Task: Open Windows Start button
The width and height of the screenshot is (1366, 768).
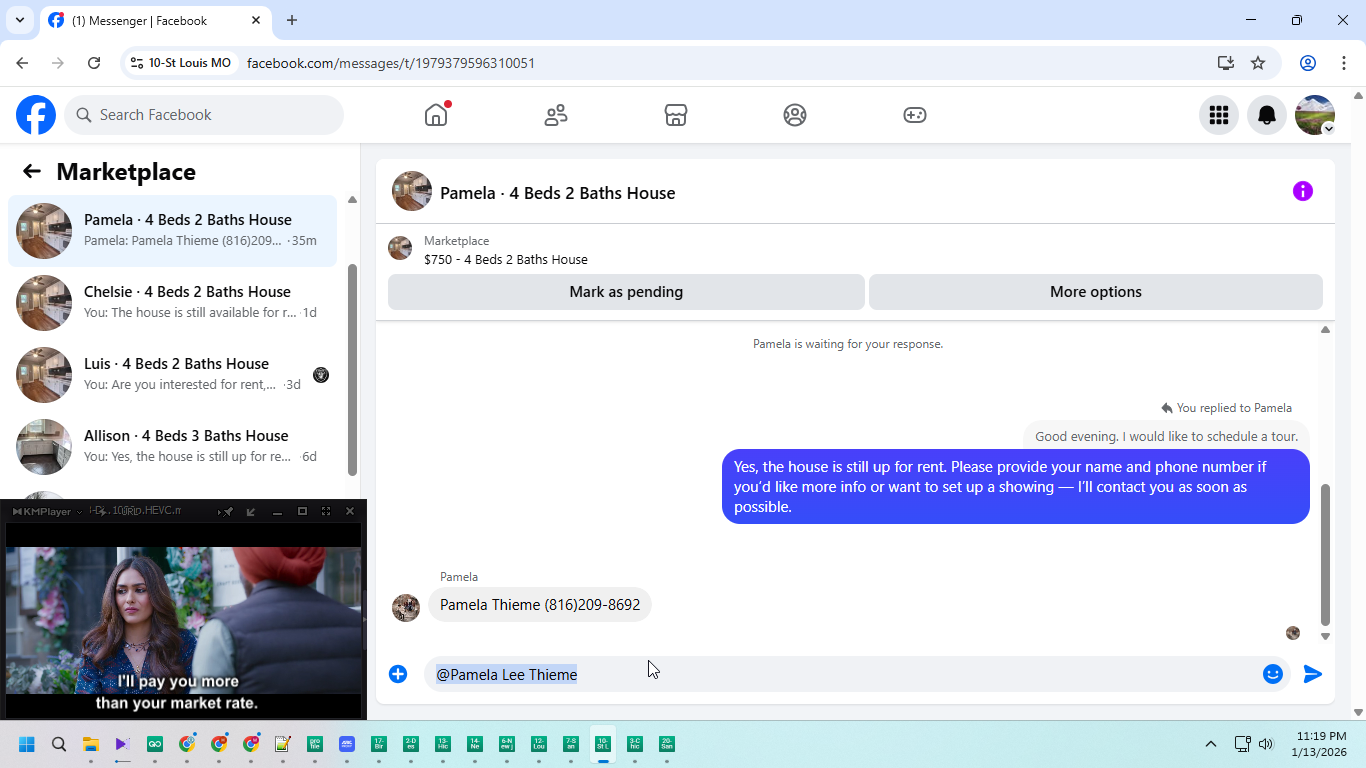Action: coord(27,744)
